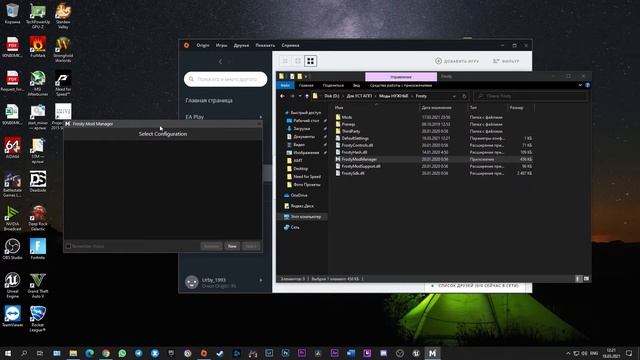Show hidden tray icons chevron
Image resolution: width=640 pixels, height=360 pixels.
click(x=568, y=353)
